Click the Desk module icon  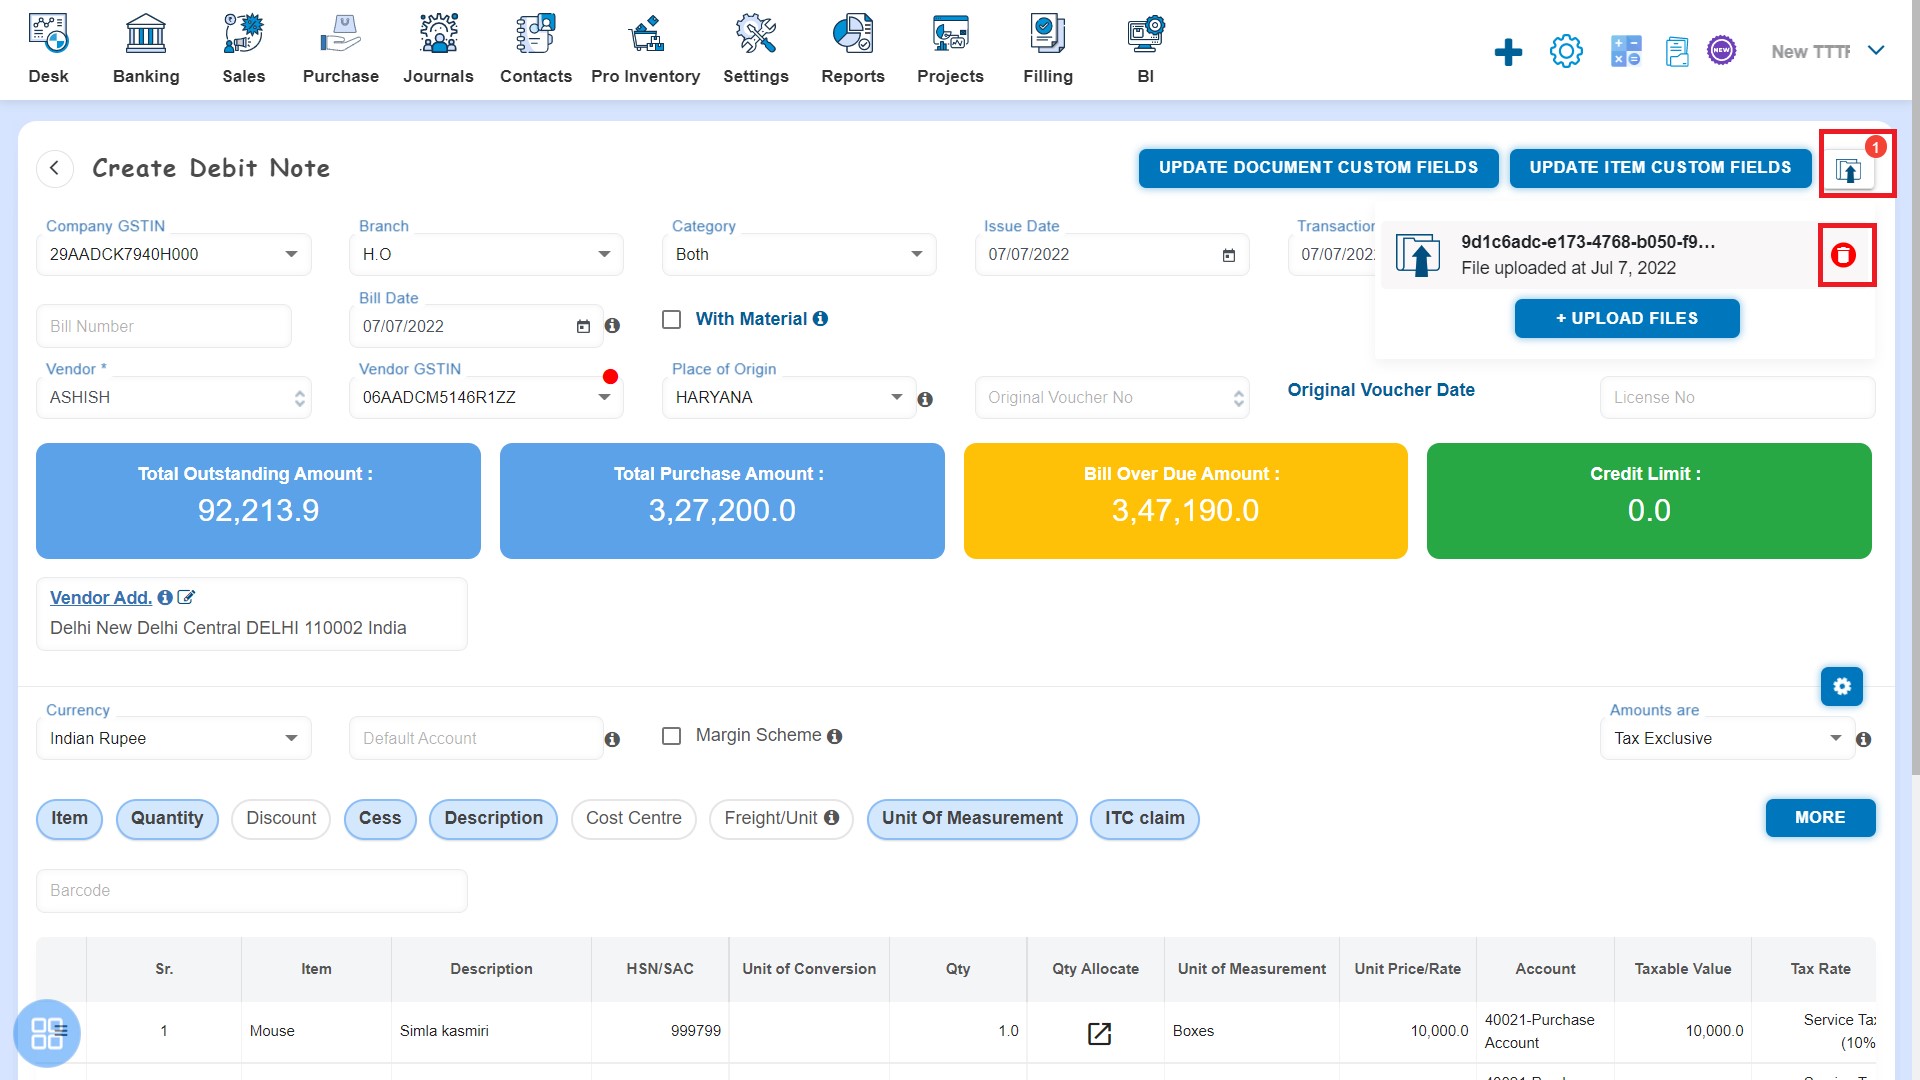47,34
